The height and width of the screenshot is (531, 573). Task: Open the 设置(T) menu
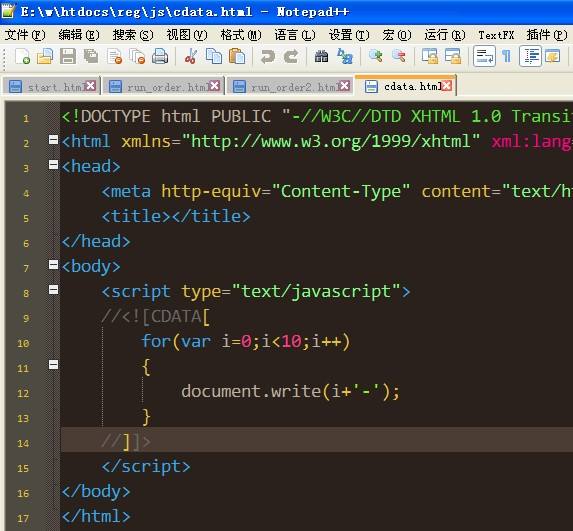coord(349,35)
